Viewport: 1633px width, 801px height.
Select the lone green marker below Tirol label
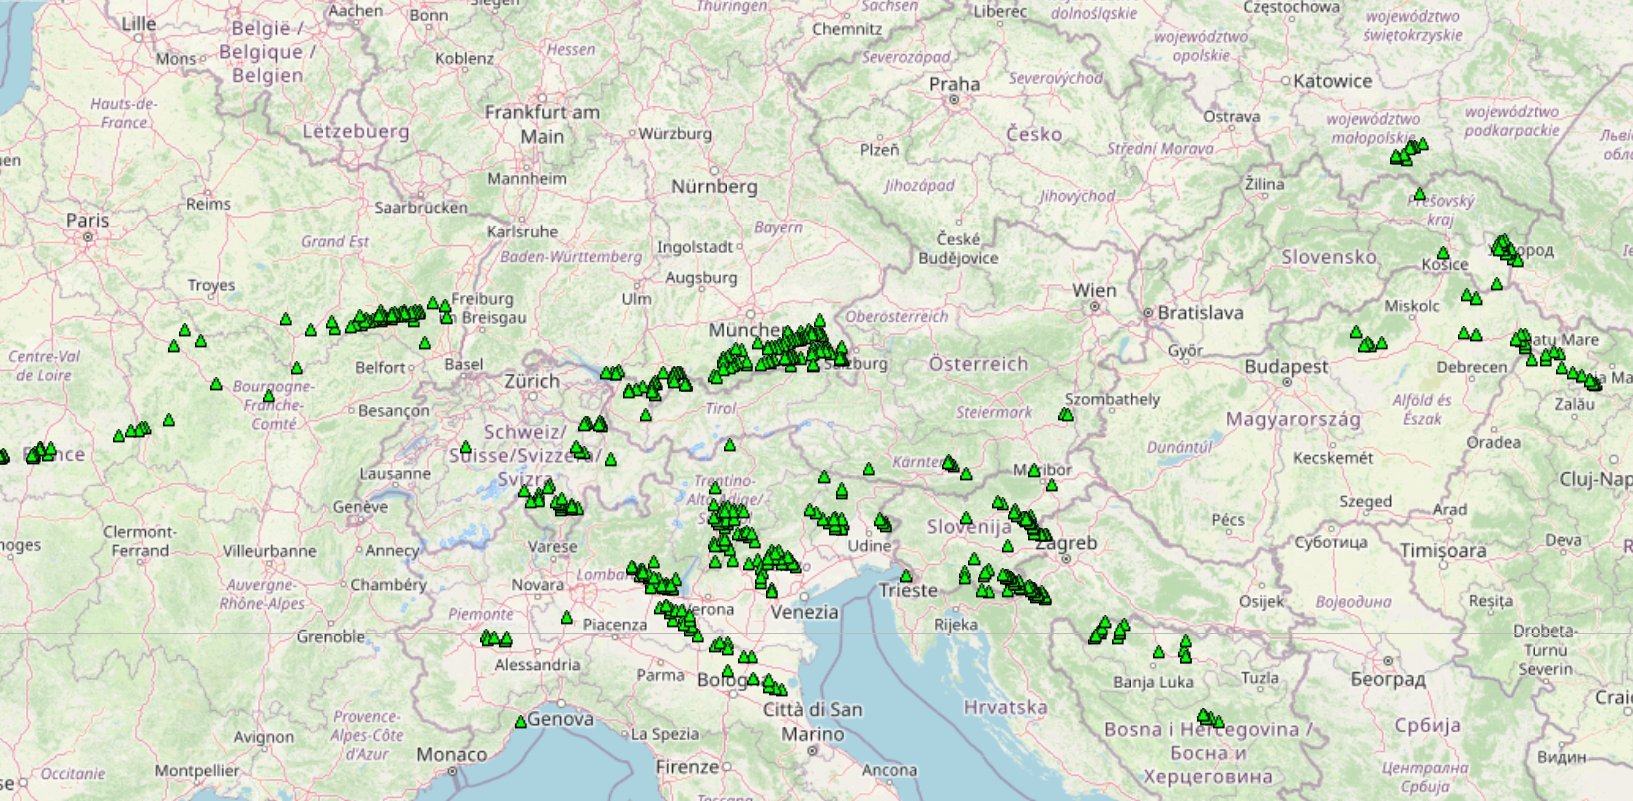coord(730,445)
